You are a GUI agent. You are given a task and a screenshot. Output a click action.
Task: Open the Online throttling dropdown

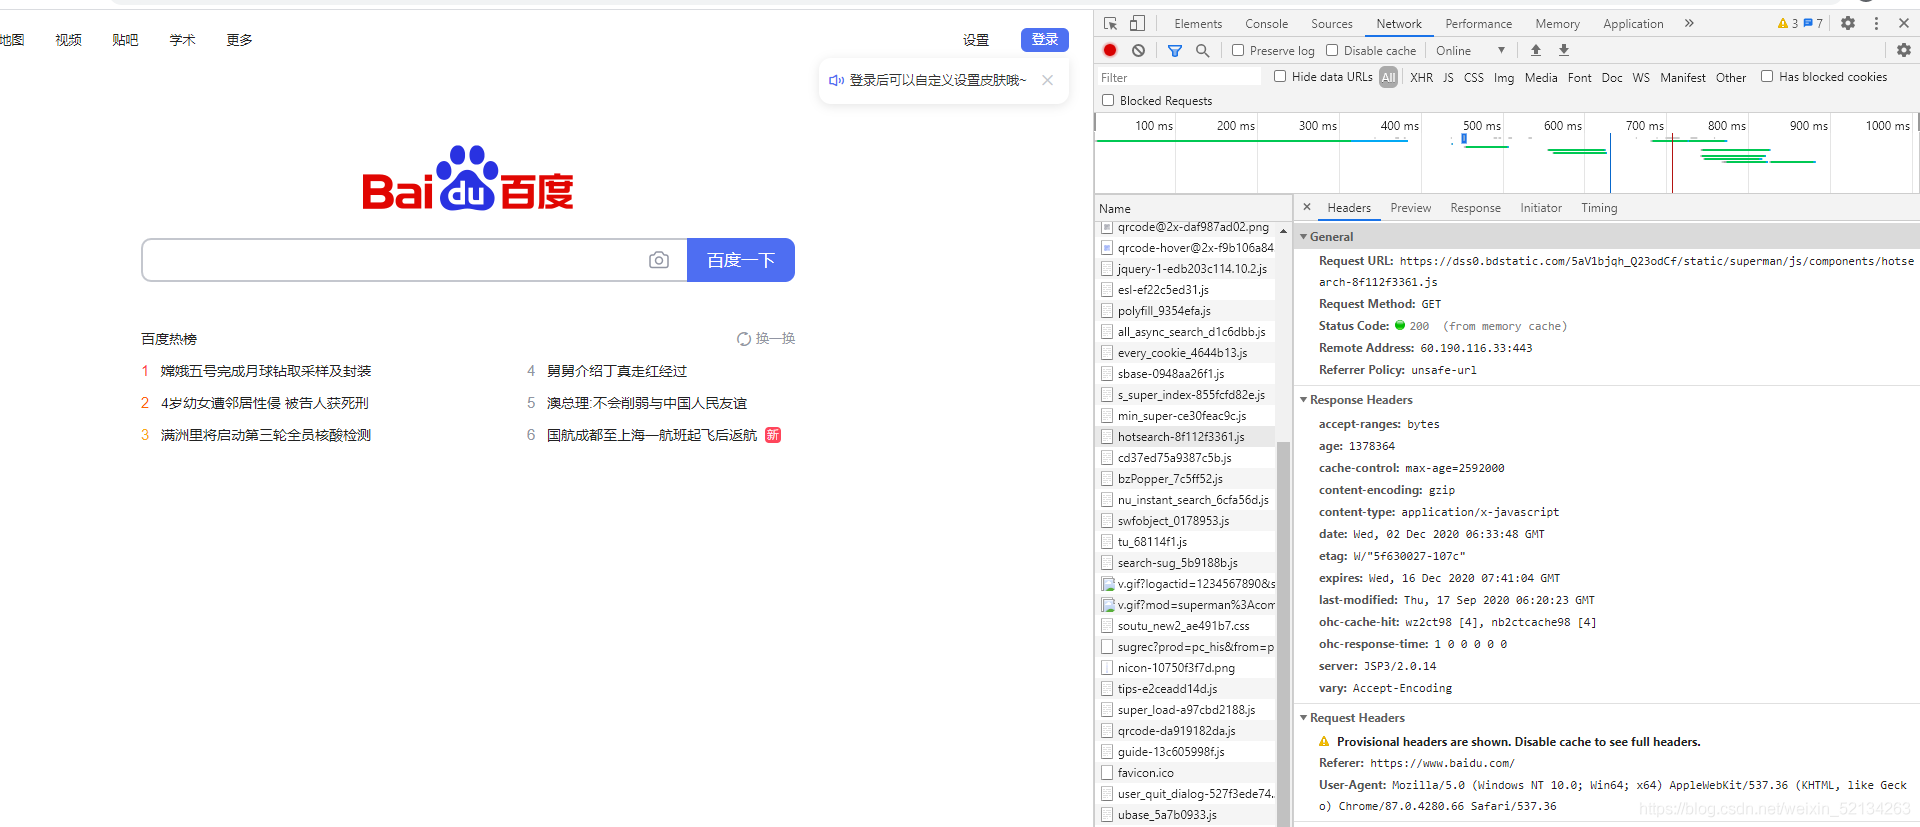pyautogui.click(x=1470, y=50)
